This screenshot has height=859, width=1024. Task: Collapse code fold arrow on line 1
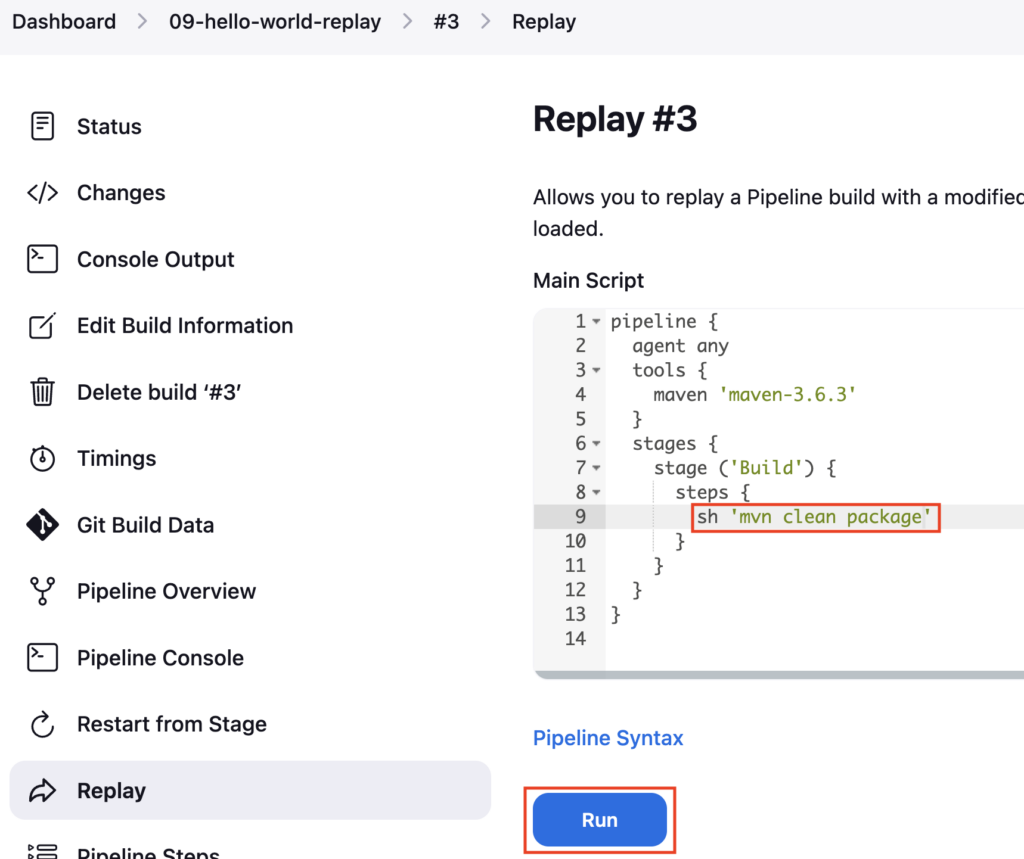pyautogui.click(x=596, y=321)
